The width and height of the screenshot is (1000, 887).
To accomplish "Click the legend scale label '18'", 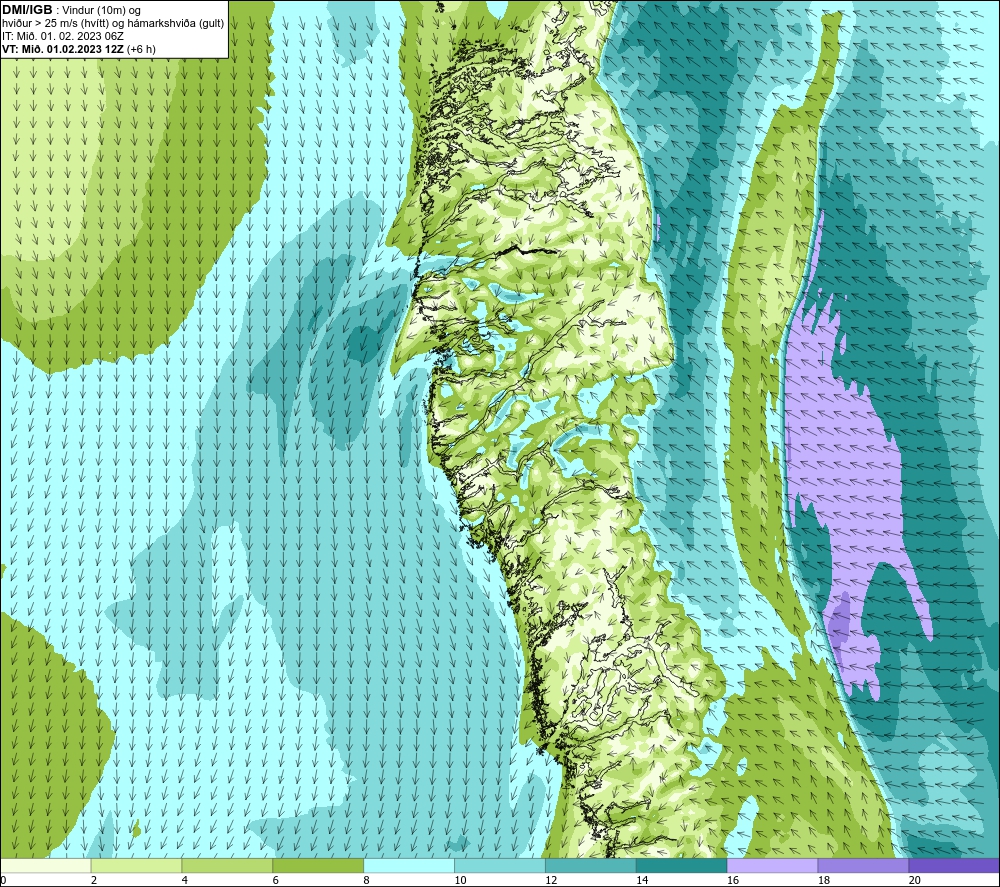I will click(823, 881).
